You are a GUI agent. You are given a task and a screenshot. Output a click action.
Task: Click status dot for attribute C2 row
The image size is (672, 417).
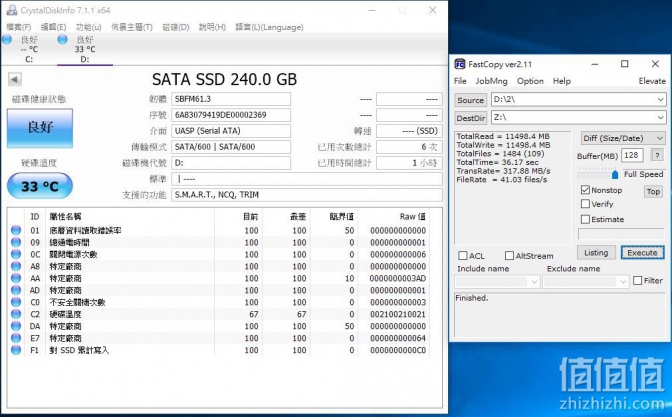[16, 314]
